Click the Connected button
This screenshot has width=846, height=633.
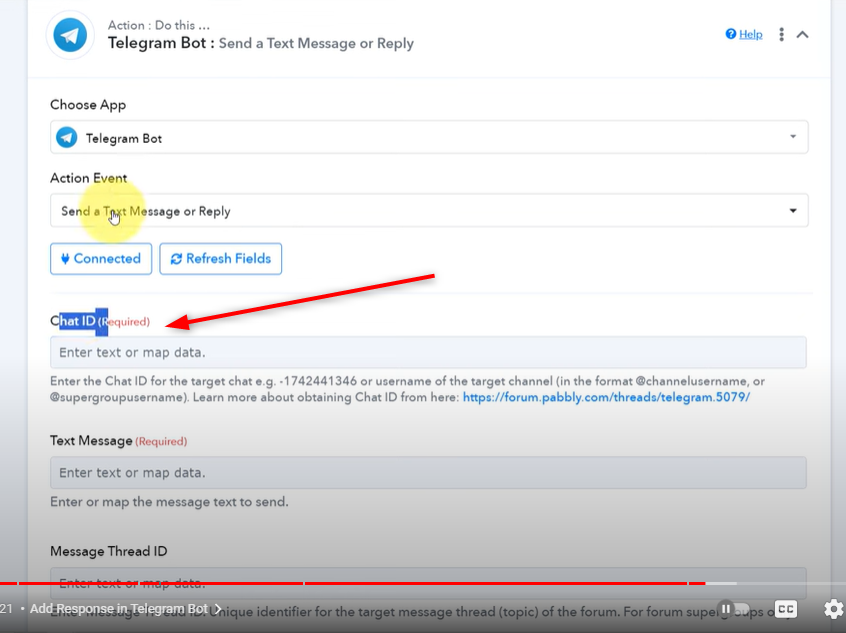click(101, 258)
